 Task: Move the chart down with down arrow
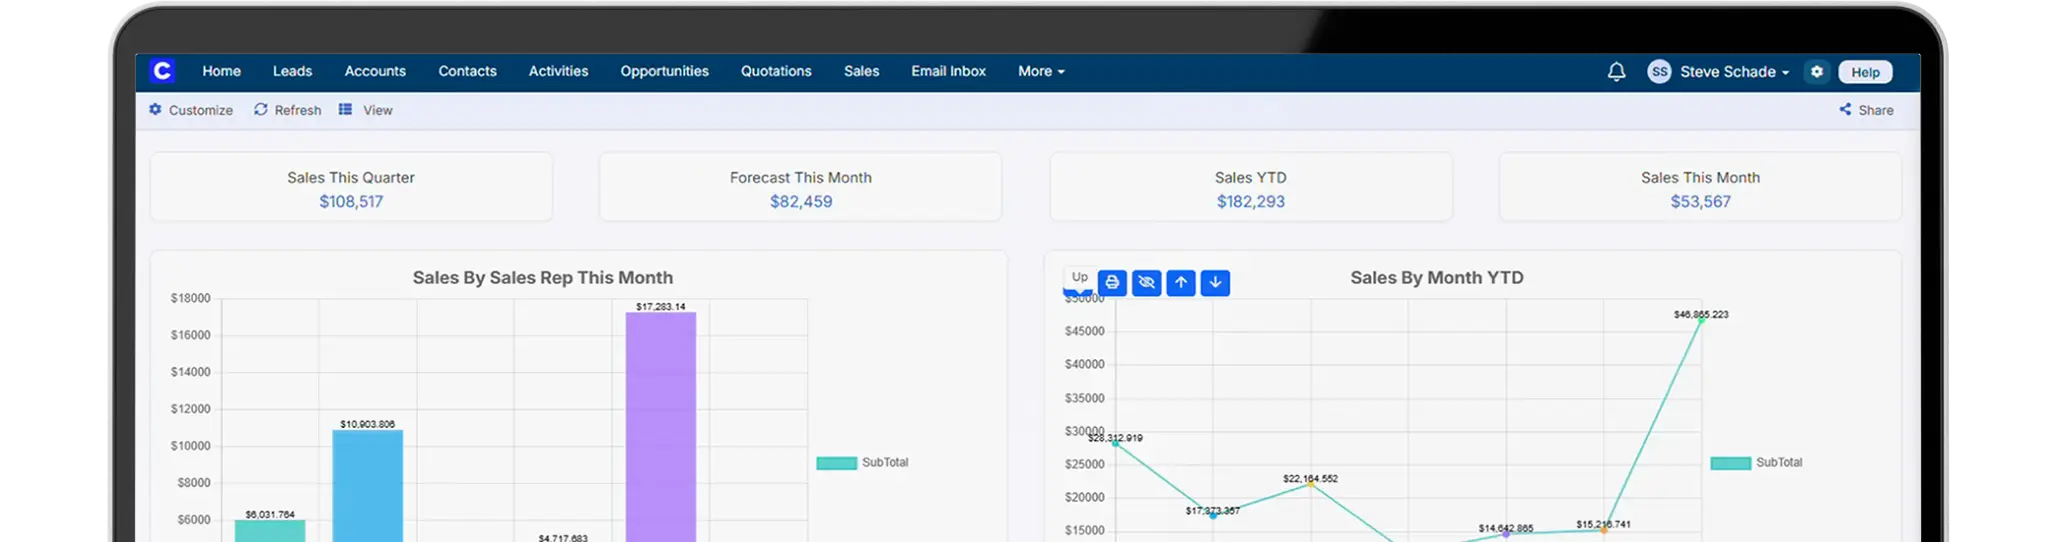pyautogui.click(x=1215, y=283)
